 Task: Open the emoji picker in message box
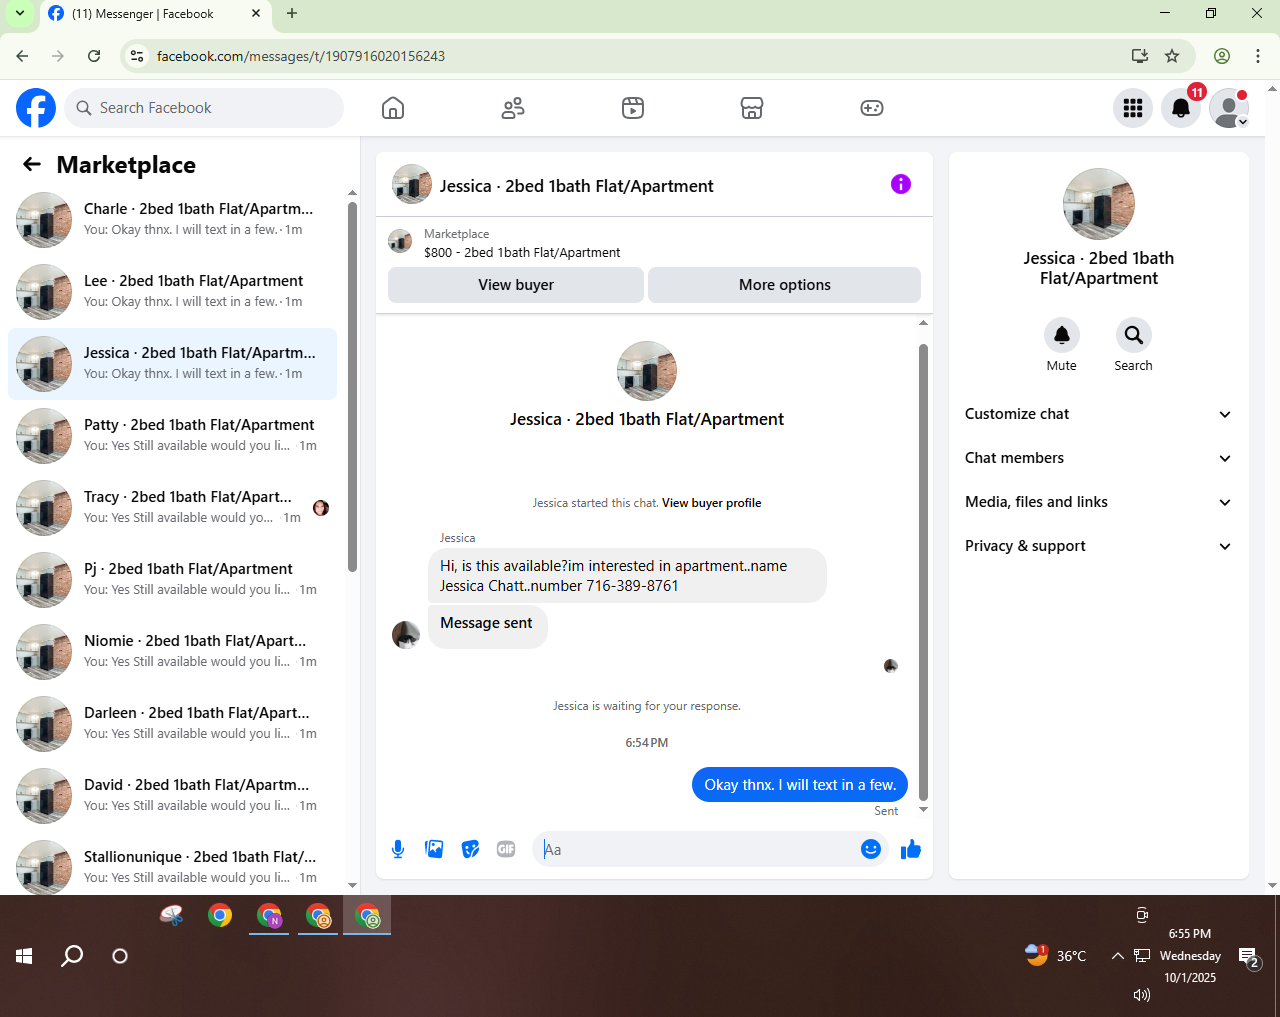[871, 849]
